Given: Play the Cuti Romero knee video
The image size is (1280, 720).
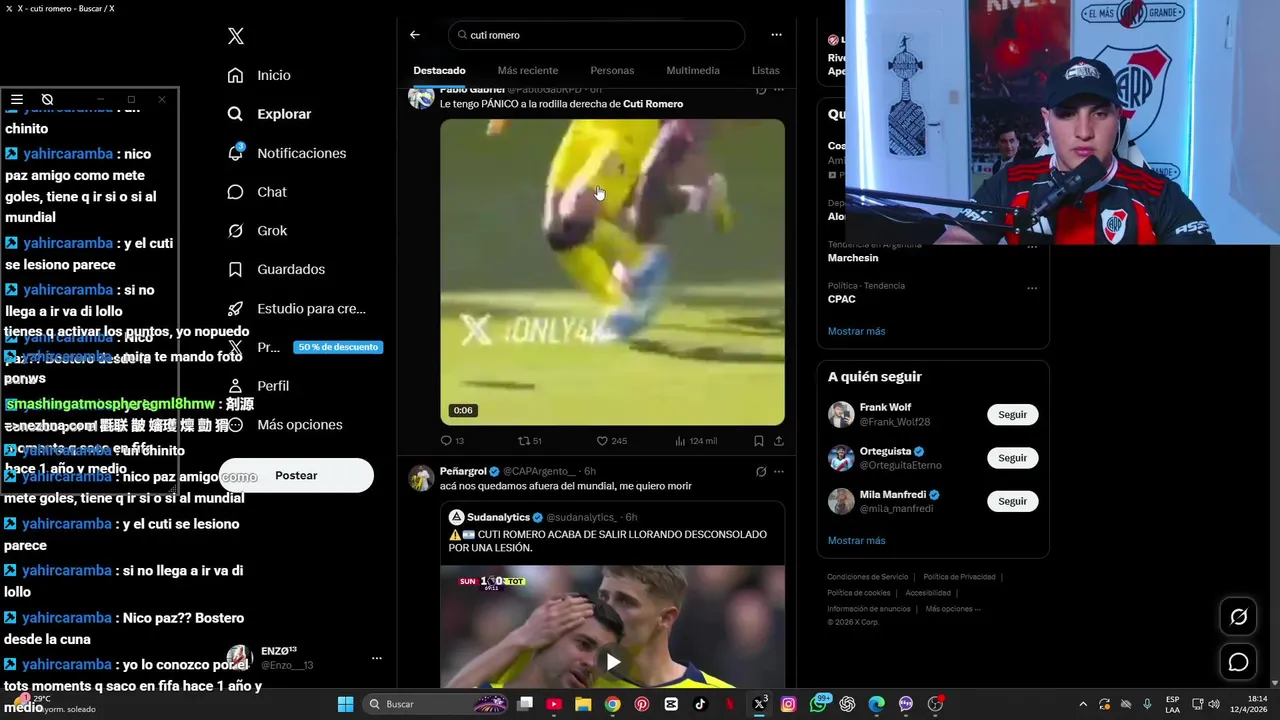Looking at the screenshot, I should tap(612, 272).
